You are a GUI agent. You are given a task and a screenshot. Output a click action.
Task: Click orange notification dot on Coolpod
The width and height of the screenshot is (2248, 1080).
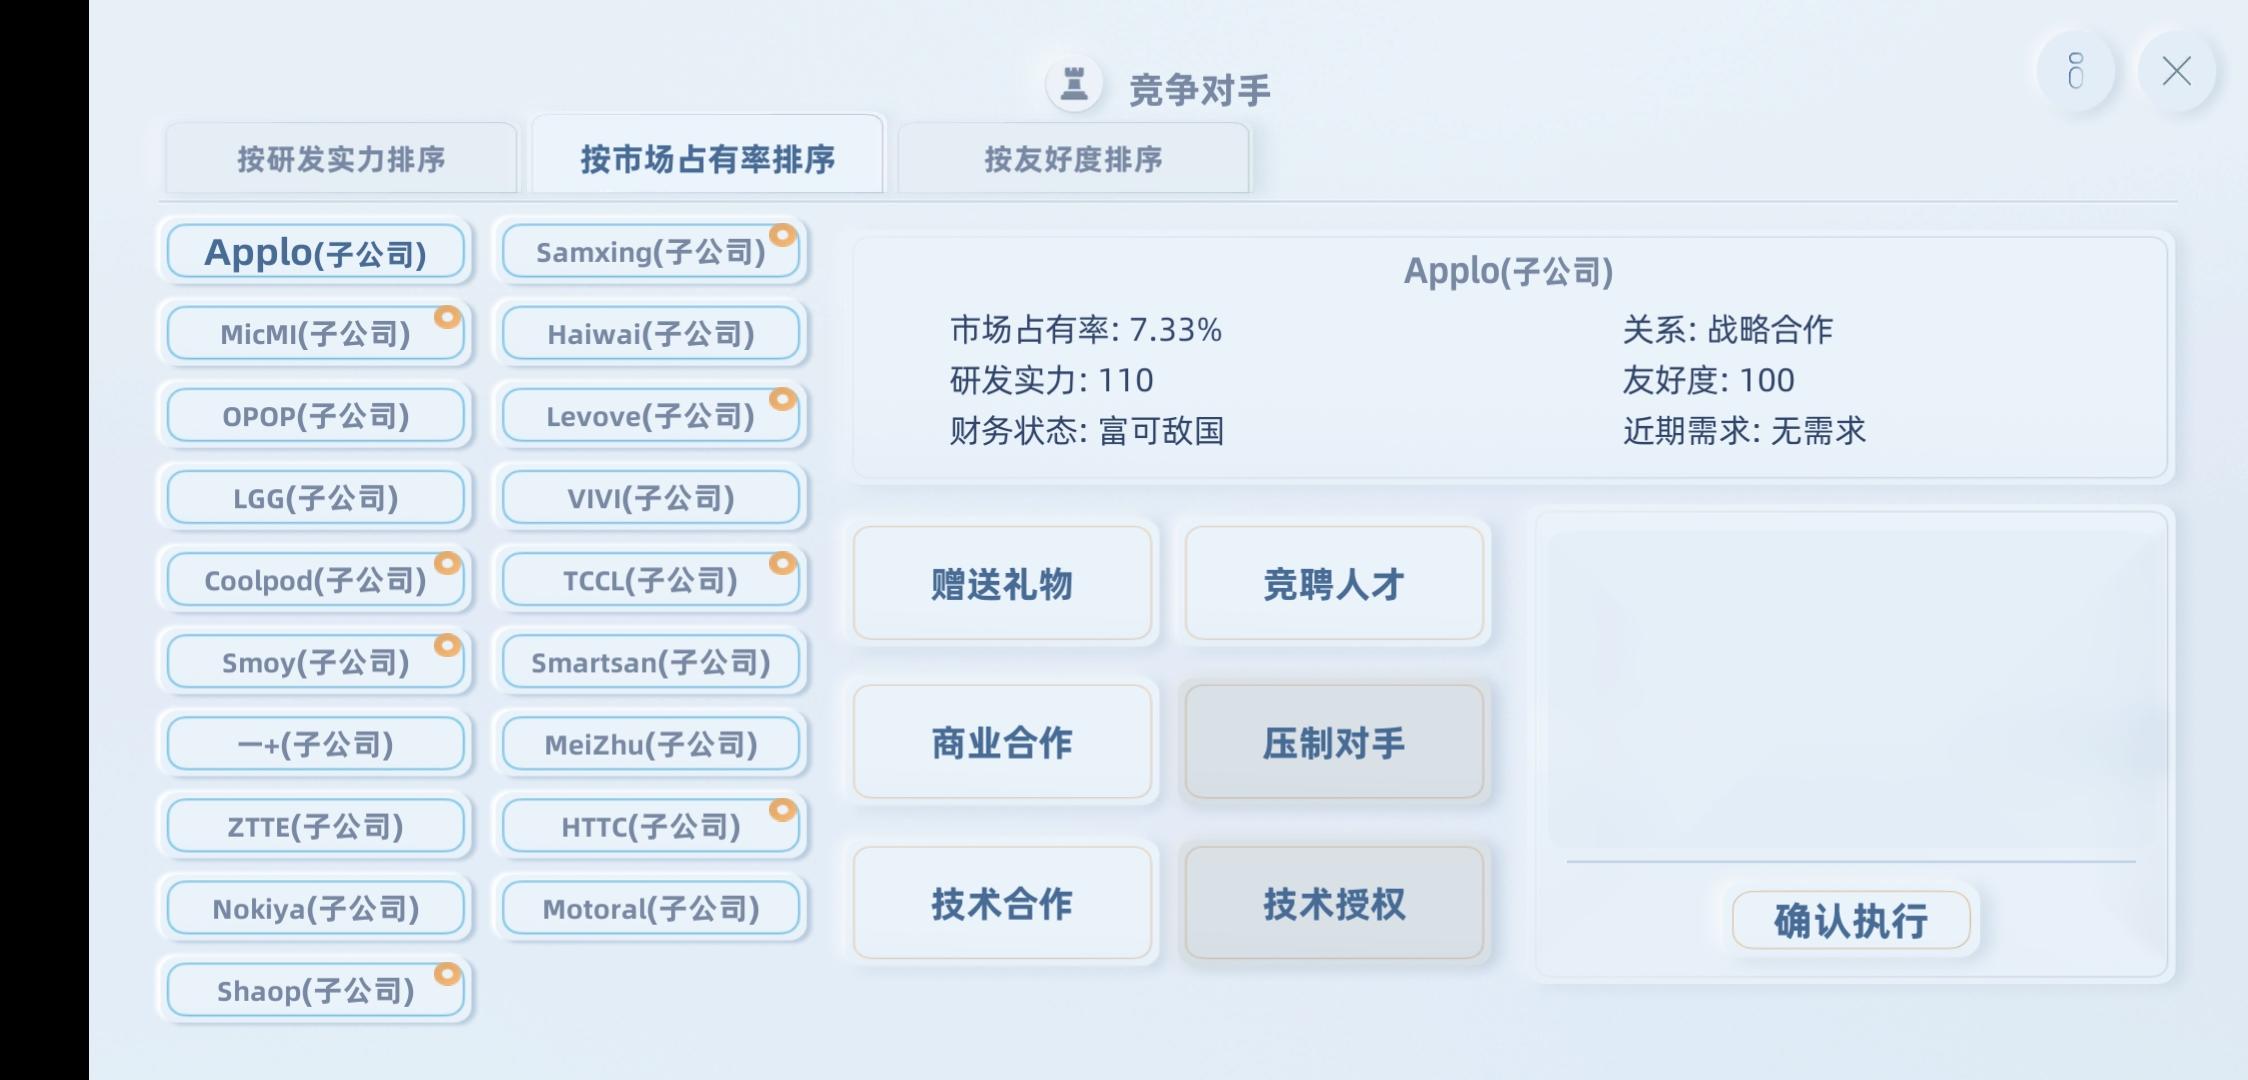(447, 564)
